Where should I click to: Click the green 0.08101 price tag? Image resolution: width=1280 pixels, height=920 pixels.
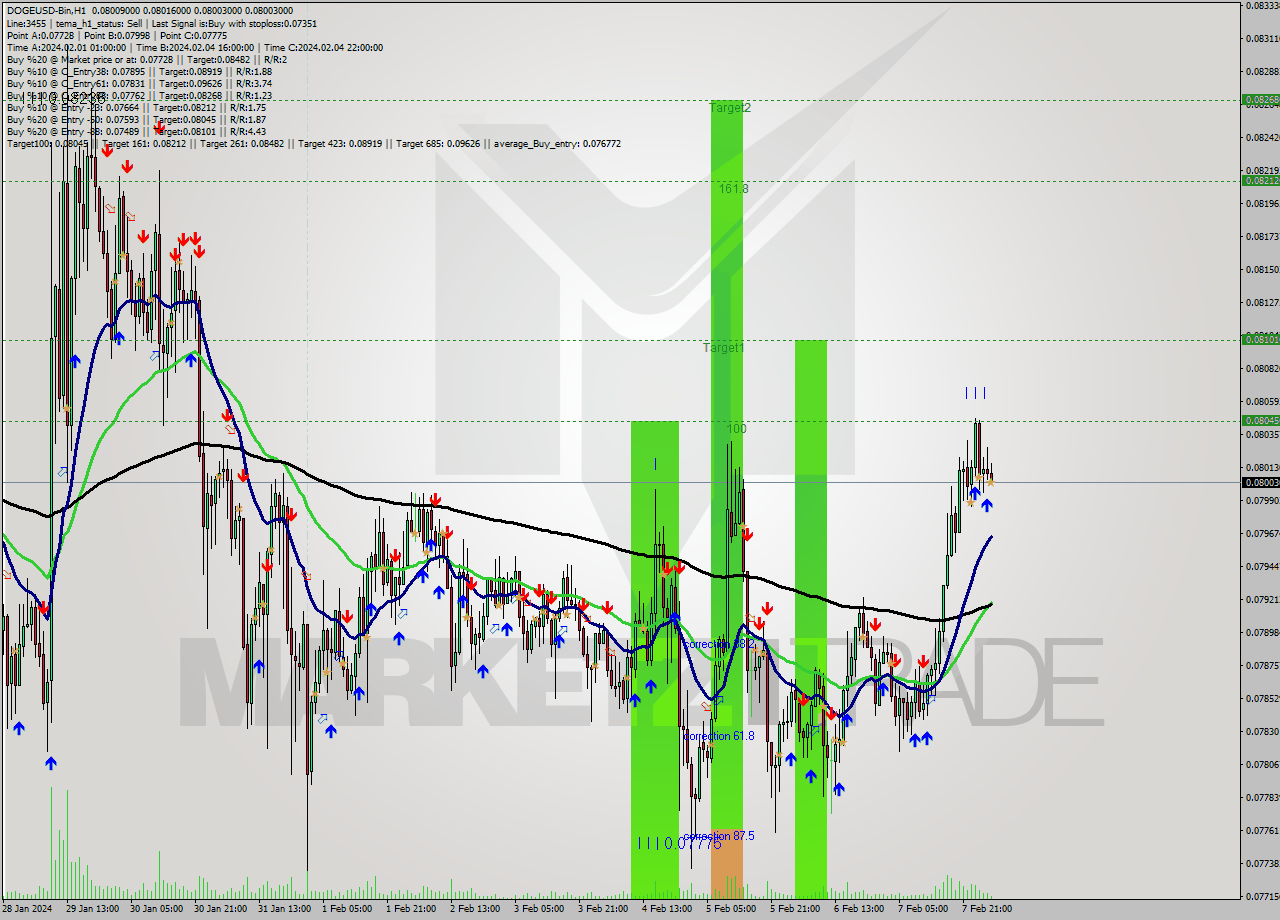coord(1259,340)
